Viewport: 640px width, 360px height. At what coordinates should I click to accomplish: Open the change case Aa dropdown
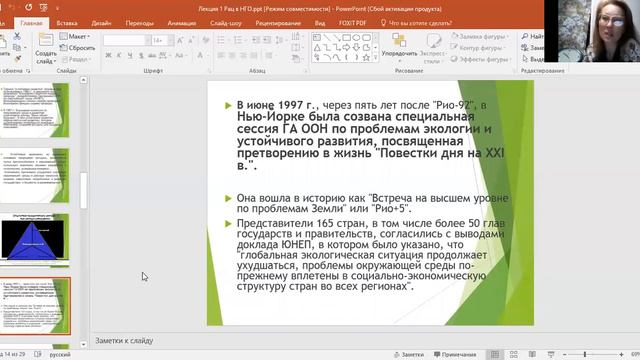(x=180, y=55)
